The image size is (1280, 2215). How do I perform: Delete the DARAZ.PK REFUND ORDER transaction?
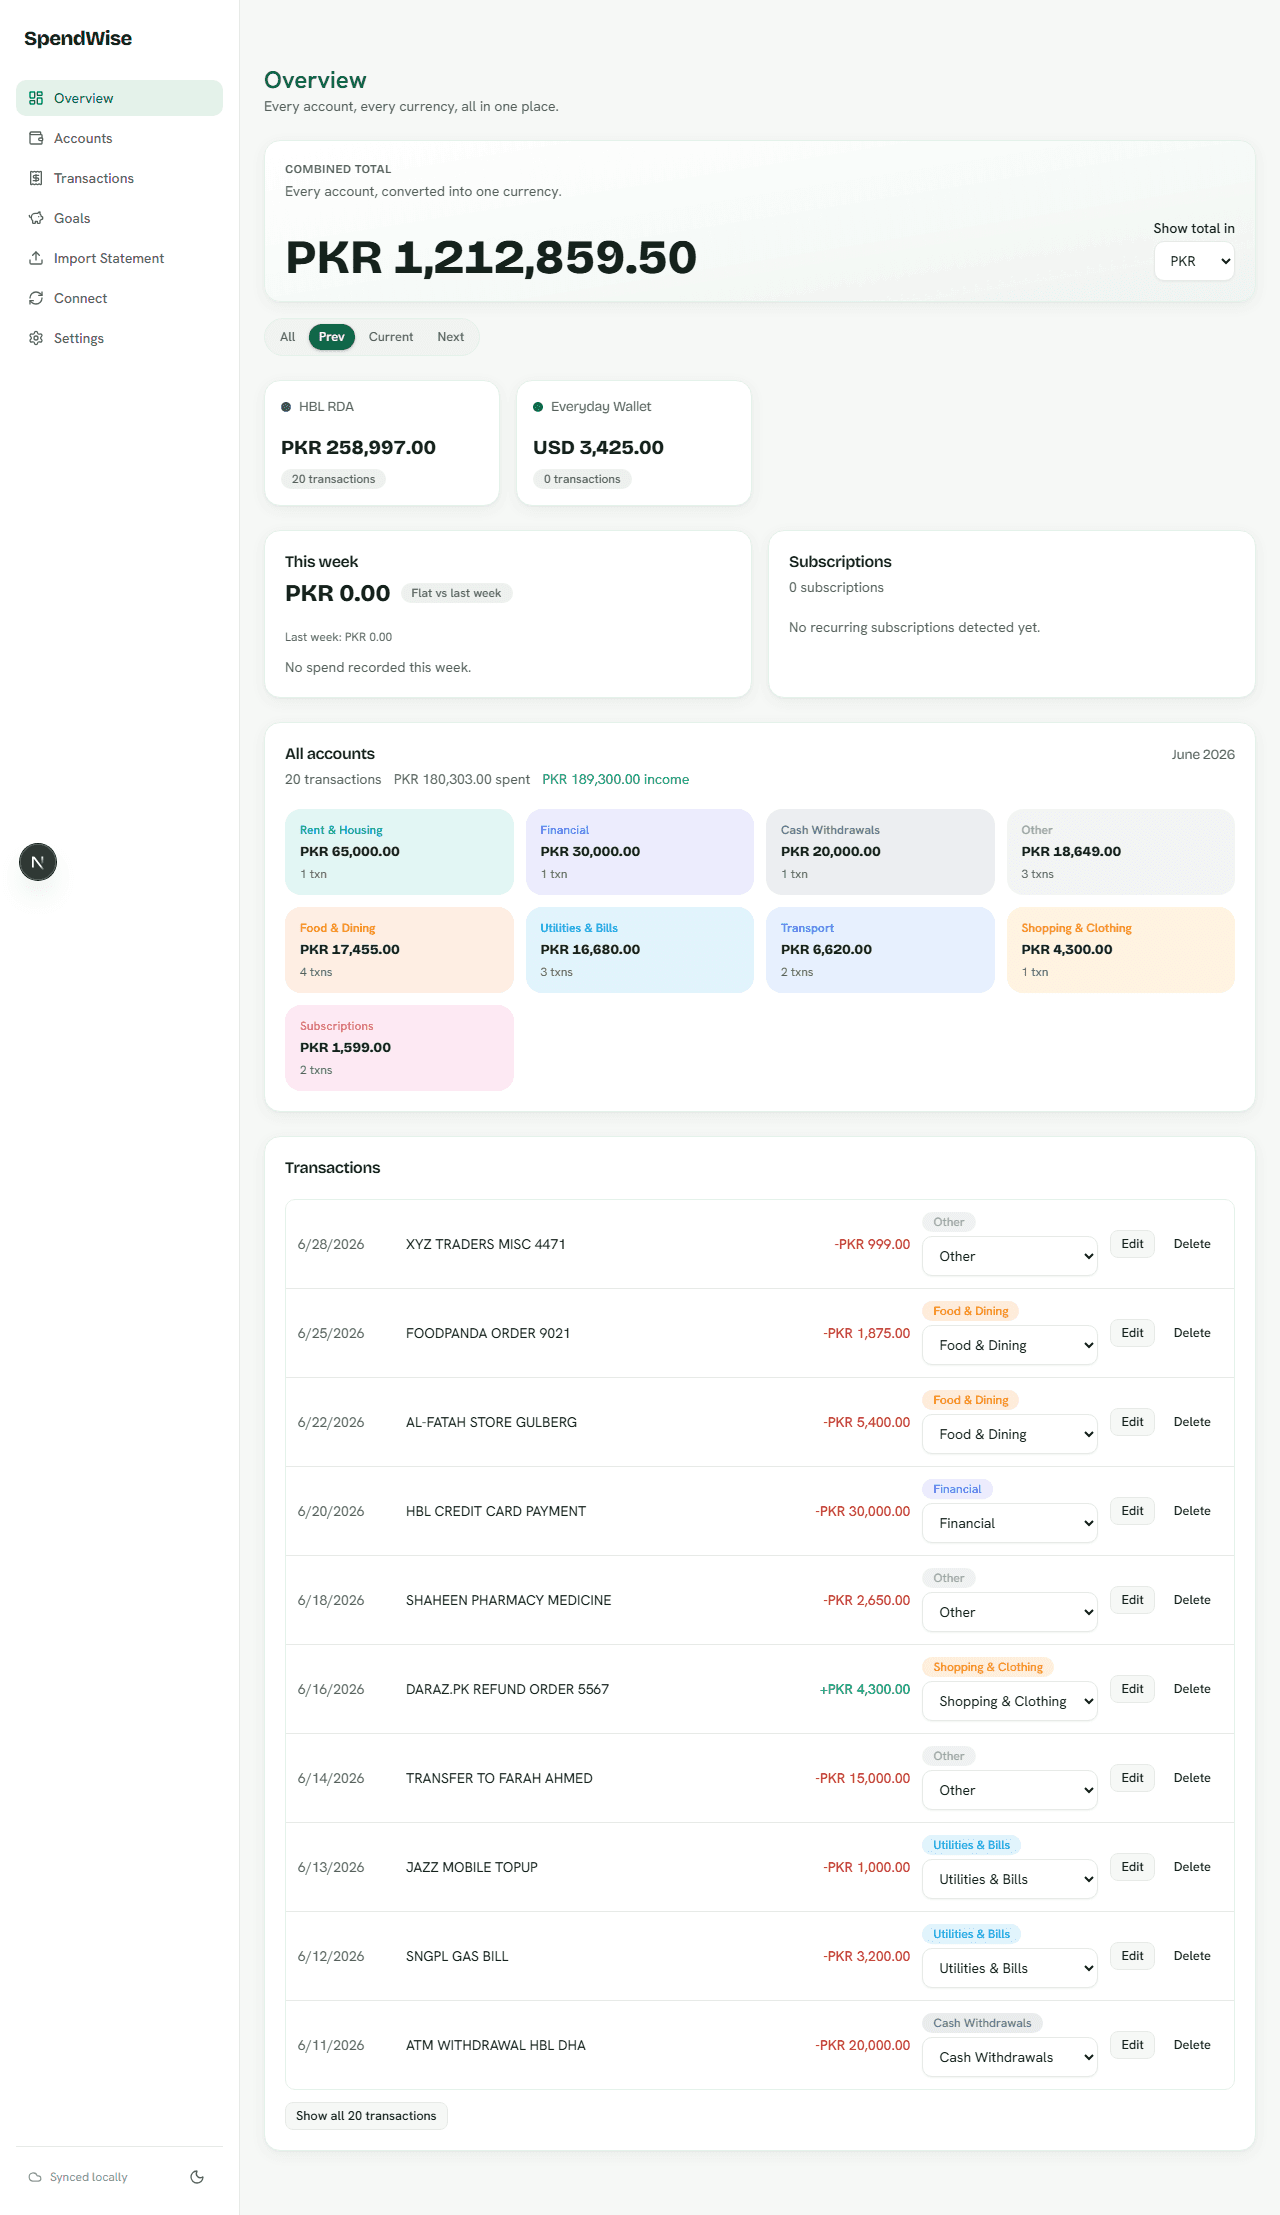[1192, 1689]
